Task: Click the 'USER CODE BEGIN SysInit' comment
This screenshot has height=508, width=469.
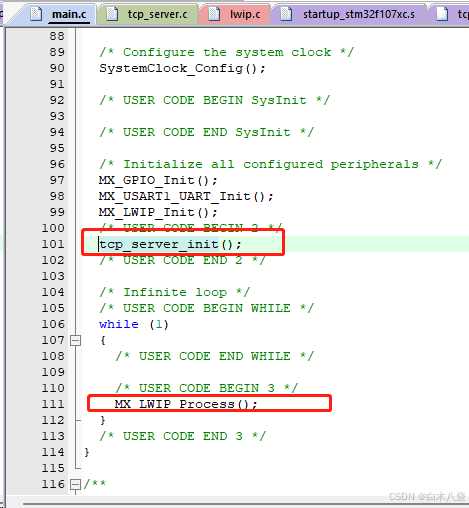Action: (215, 100)
